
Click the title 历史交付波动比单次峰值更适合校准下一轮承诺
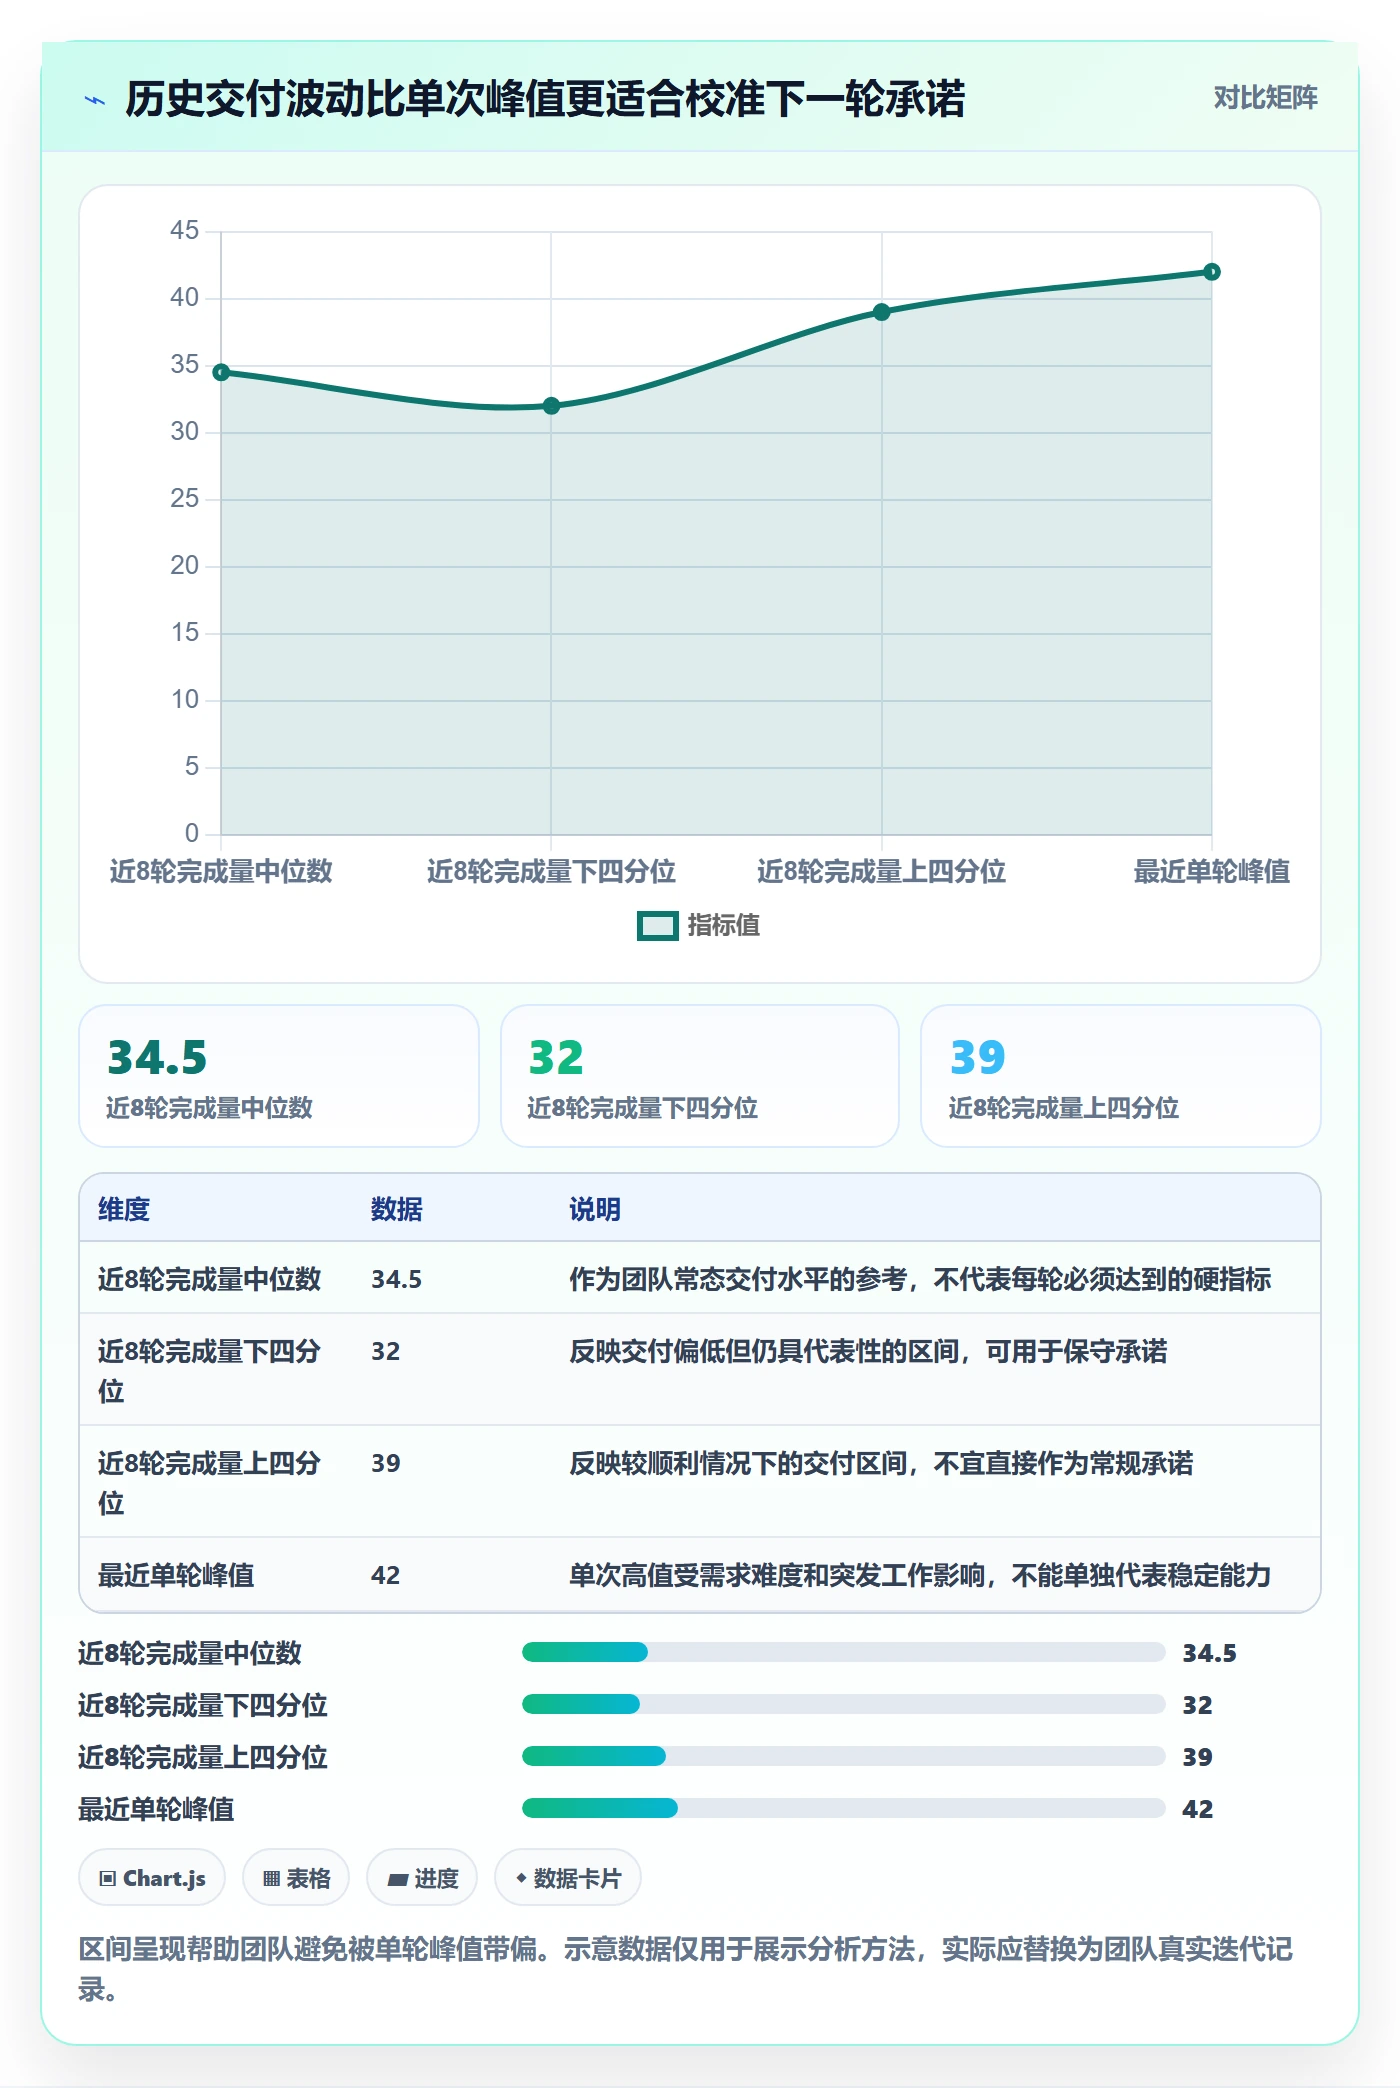545,99
